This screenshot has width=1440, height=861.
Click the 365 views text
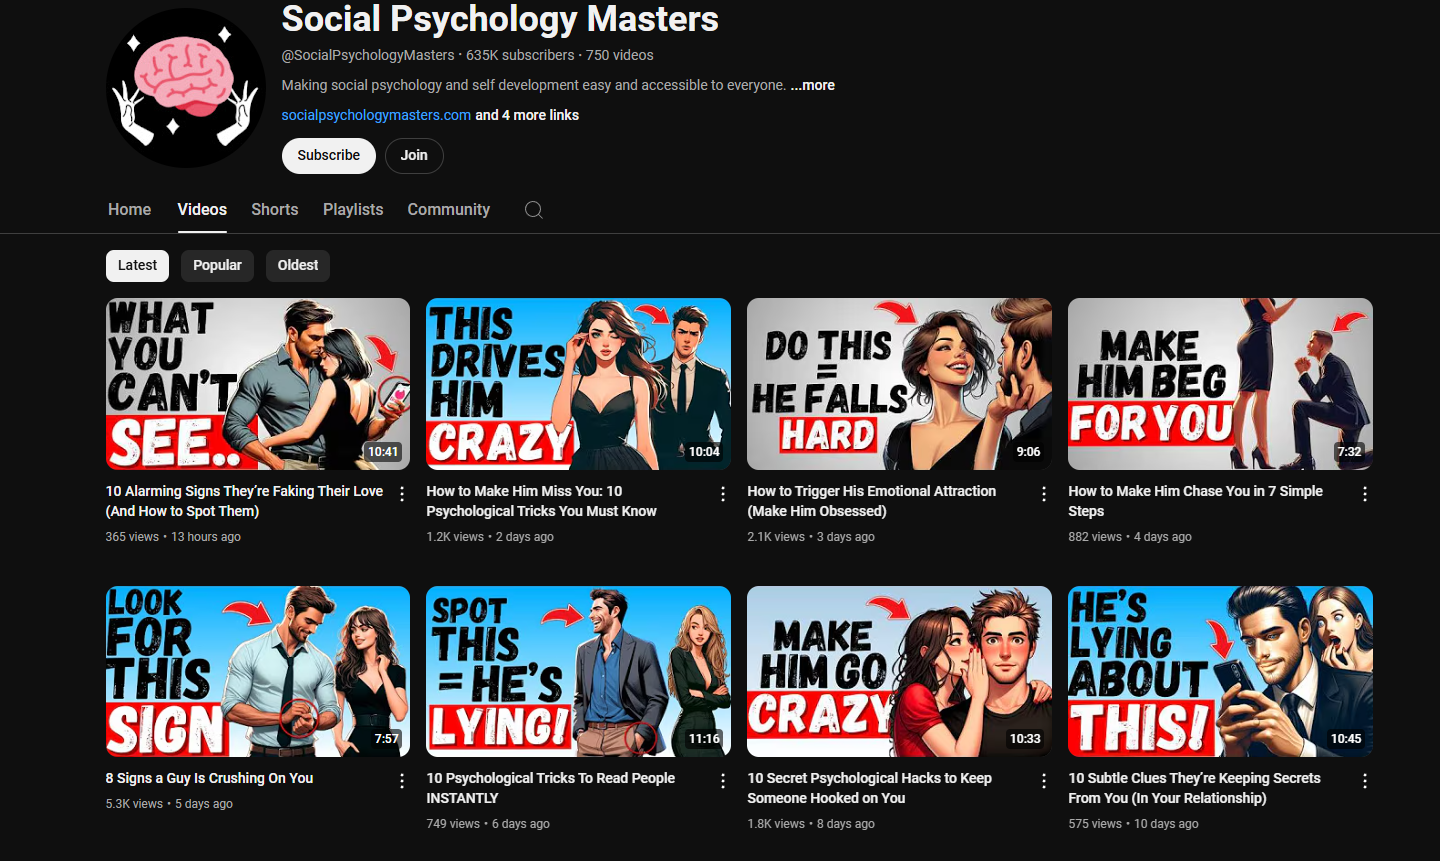(x=132, y=537)
